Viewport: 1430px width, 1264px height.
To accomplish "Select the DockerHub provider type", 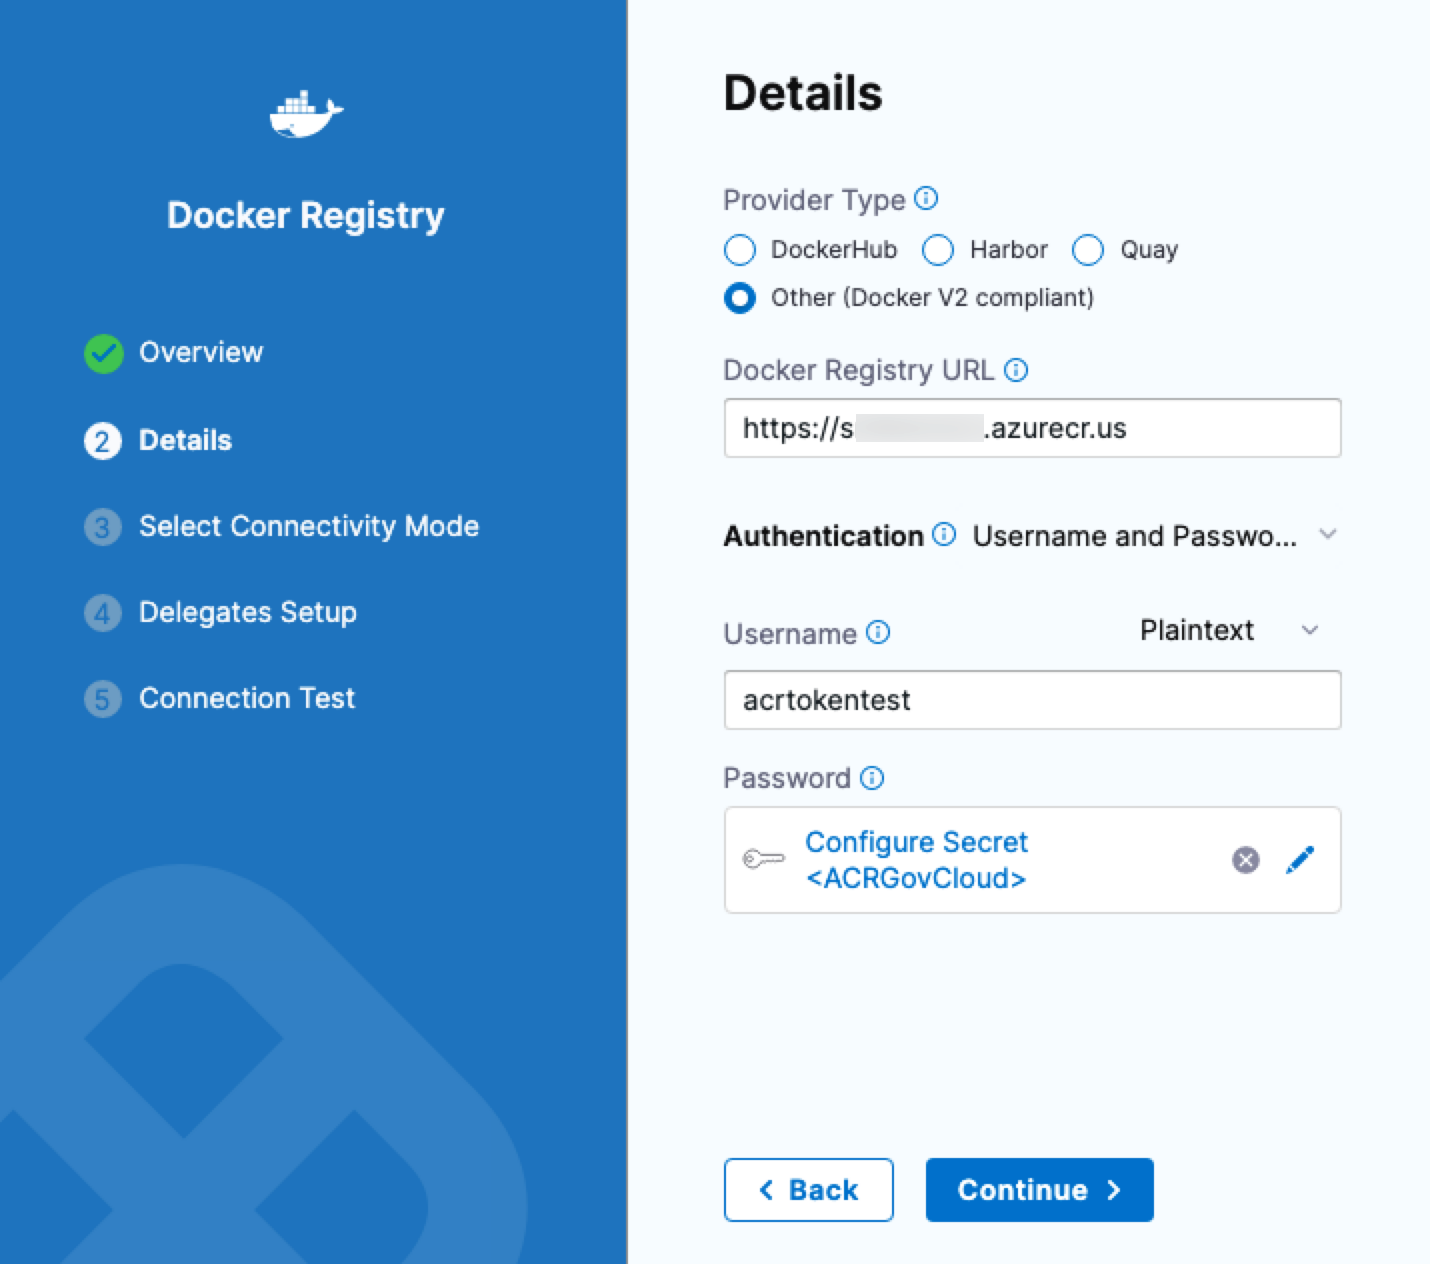I will [740, 250].
